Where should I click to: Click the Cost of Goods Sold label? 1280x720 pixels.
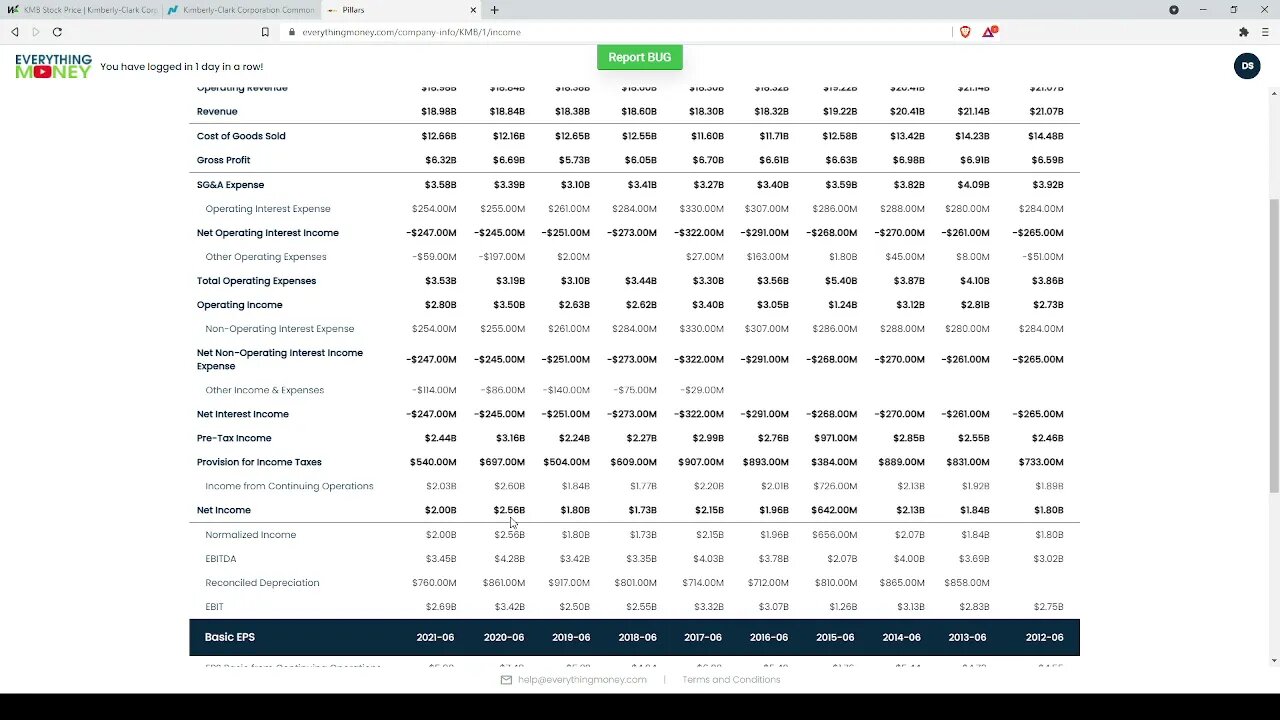[x=241, y=136]
